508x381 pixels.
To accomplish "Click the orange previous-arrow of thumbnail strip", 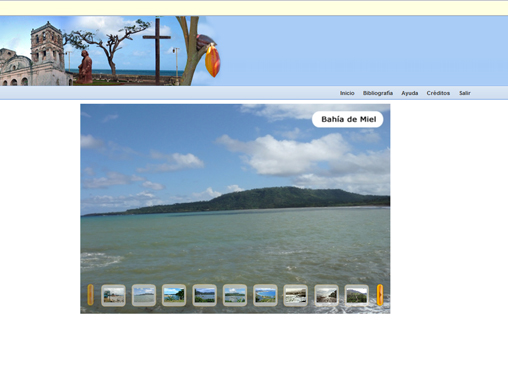I will point(90,295).
